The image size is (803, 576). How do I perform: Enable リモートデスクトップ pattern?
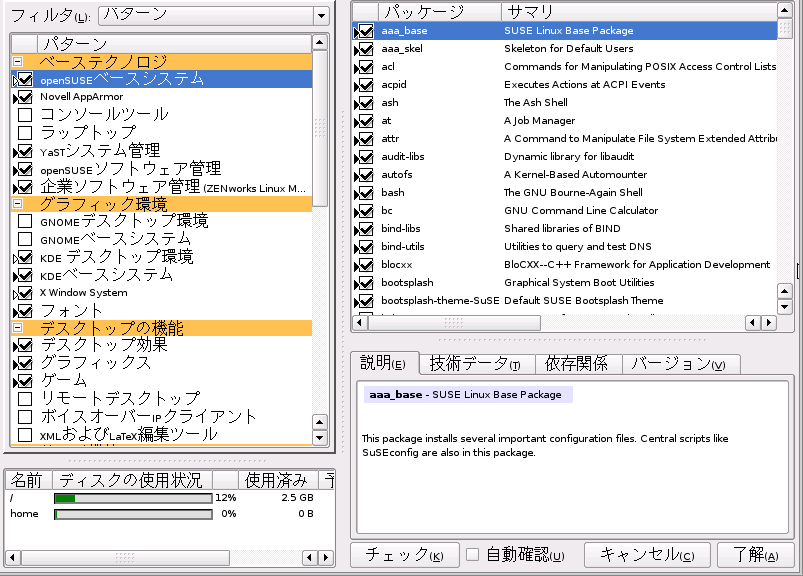(x=25, y=399)
